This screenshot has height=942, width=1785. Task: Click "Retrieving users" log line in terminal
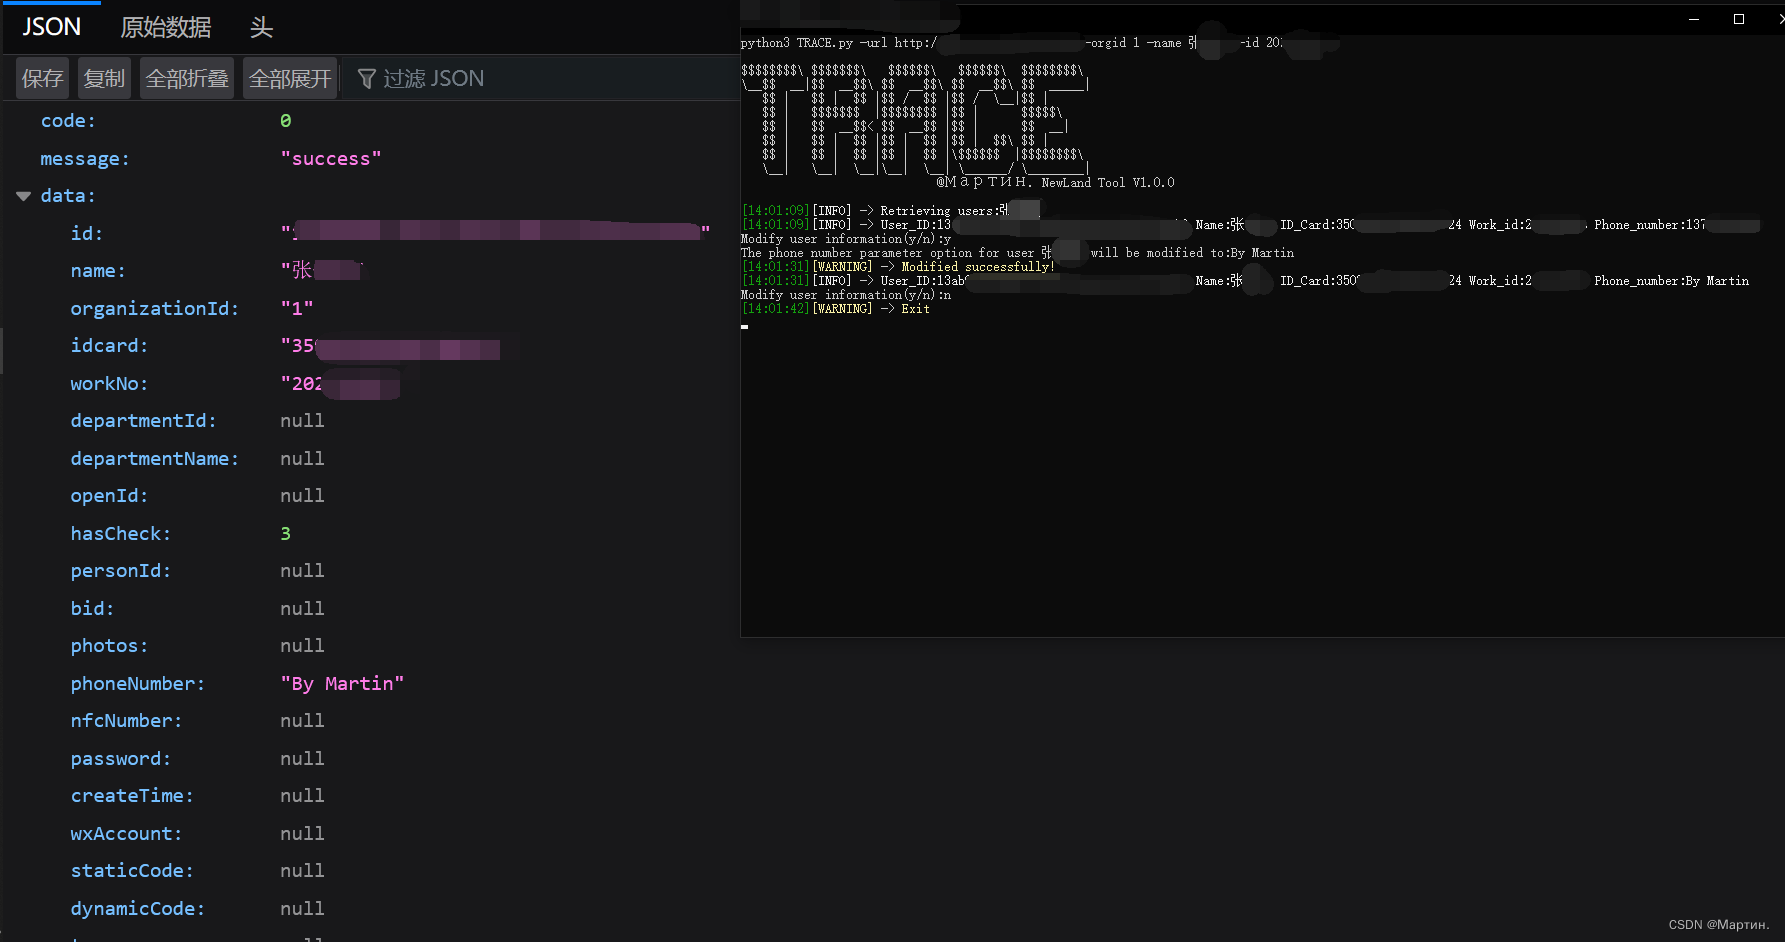point(890,211)
